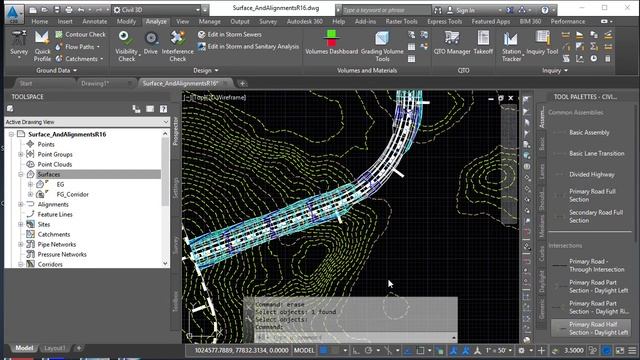Switch to the Home ribbon tab
Image resolution: width=640 pixels, height=360 pixels.
click(x=40, y=22)
